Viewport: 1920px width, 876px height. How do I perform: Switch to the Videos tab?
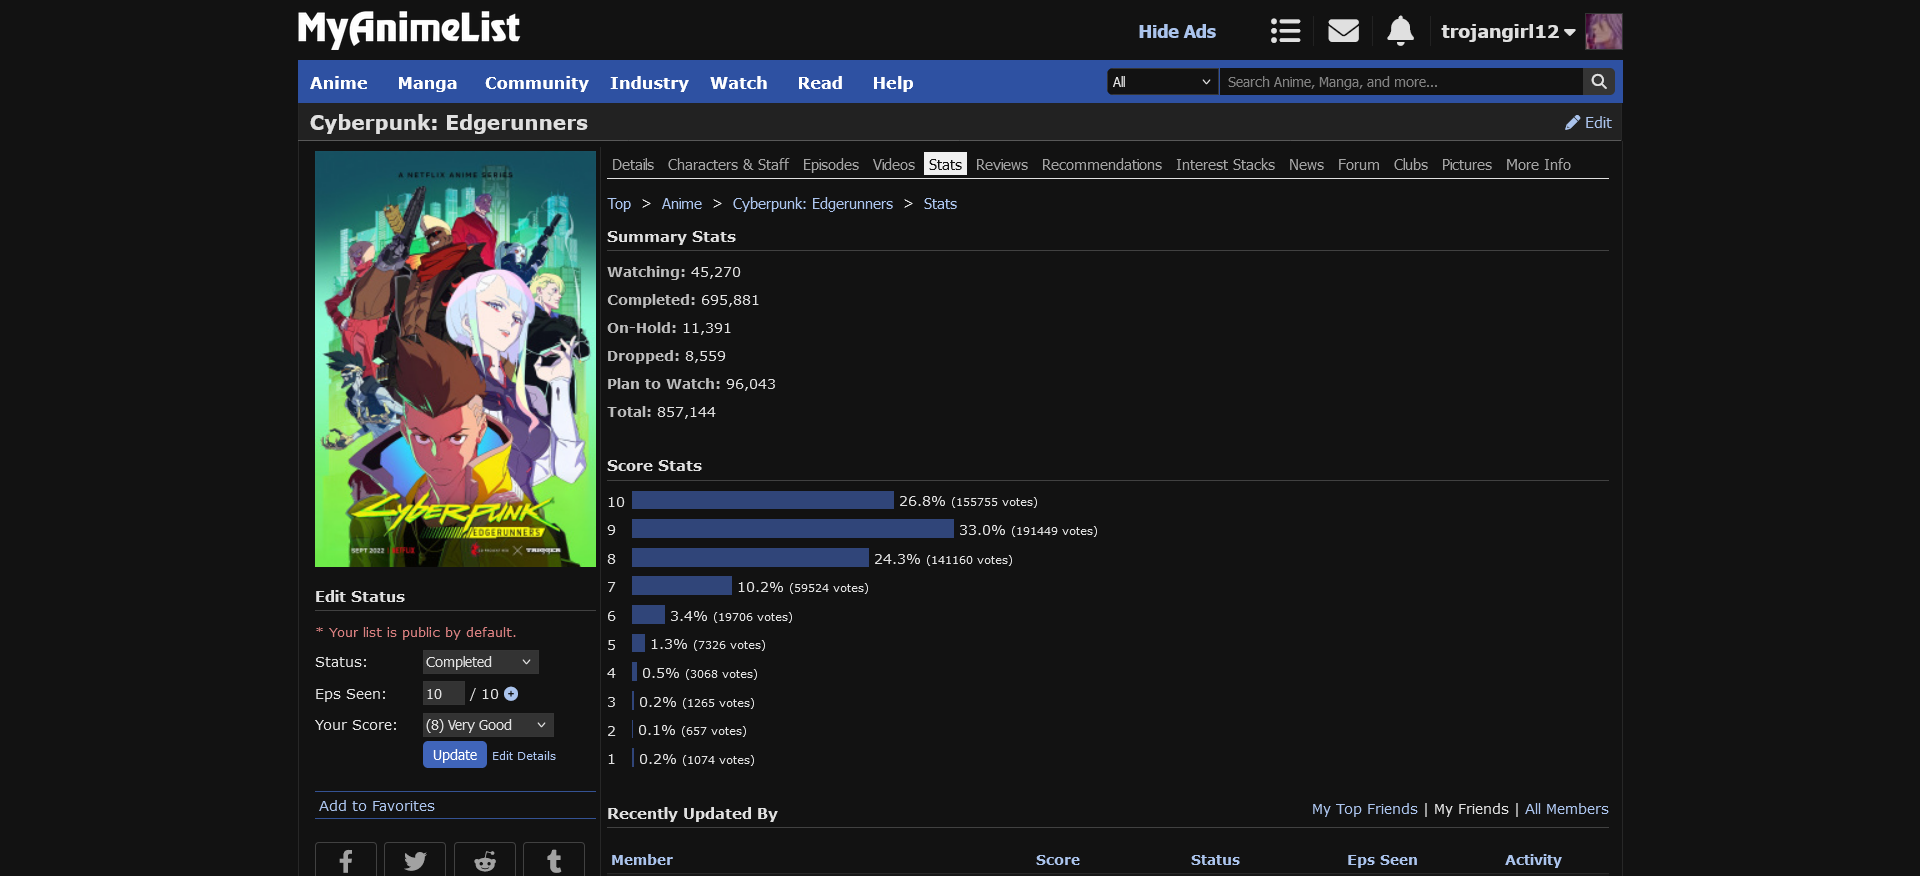(x=894, y=165)
